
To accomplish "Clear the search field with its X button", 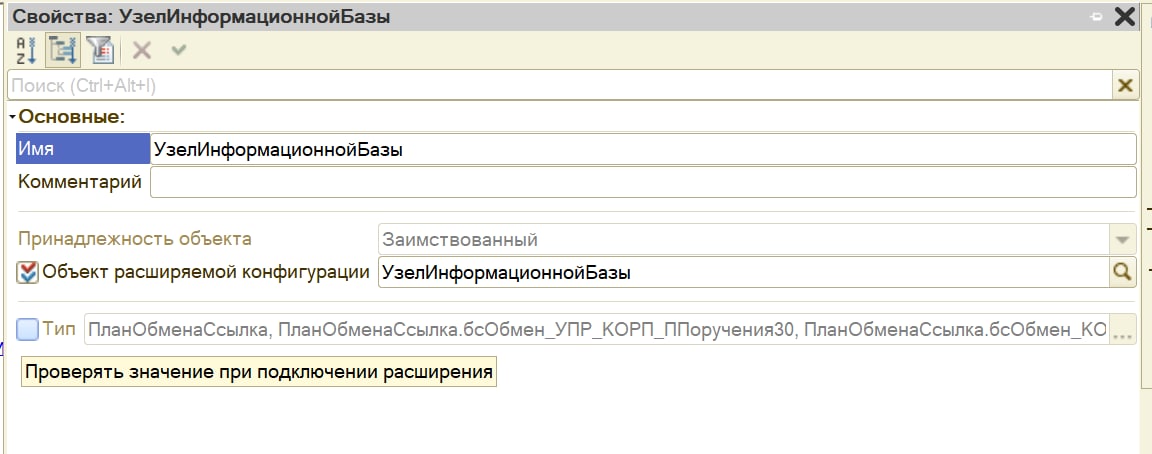I will (x=1126, y=86).
